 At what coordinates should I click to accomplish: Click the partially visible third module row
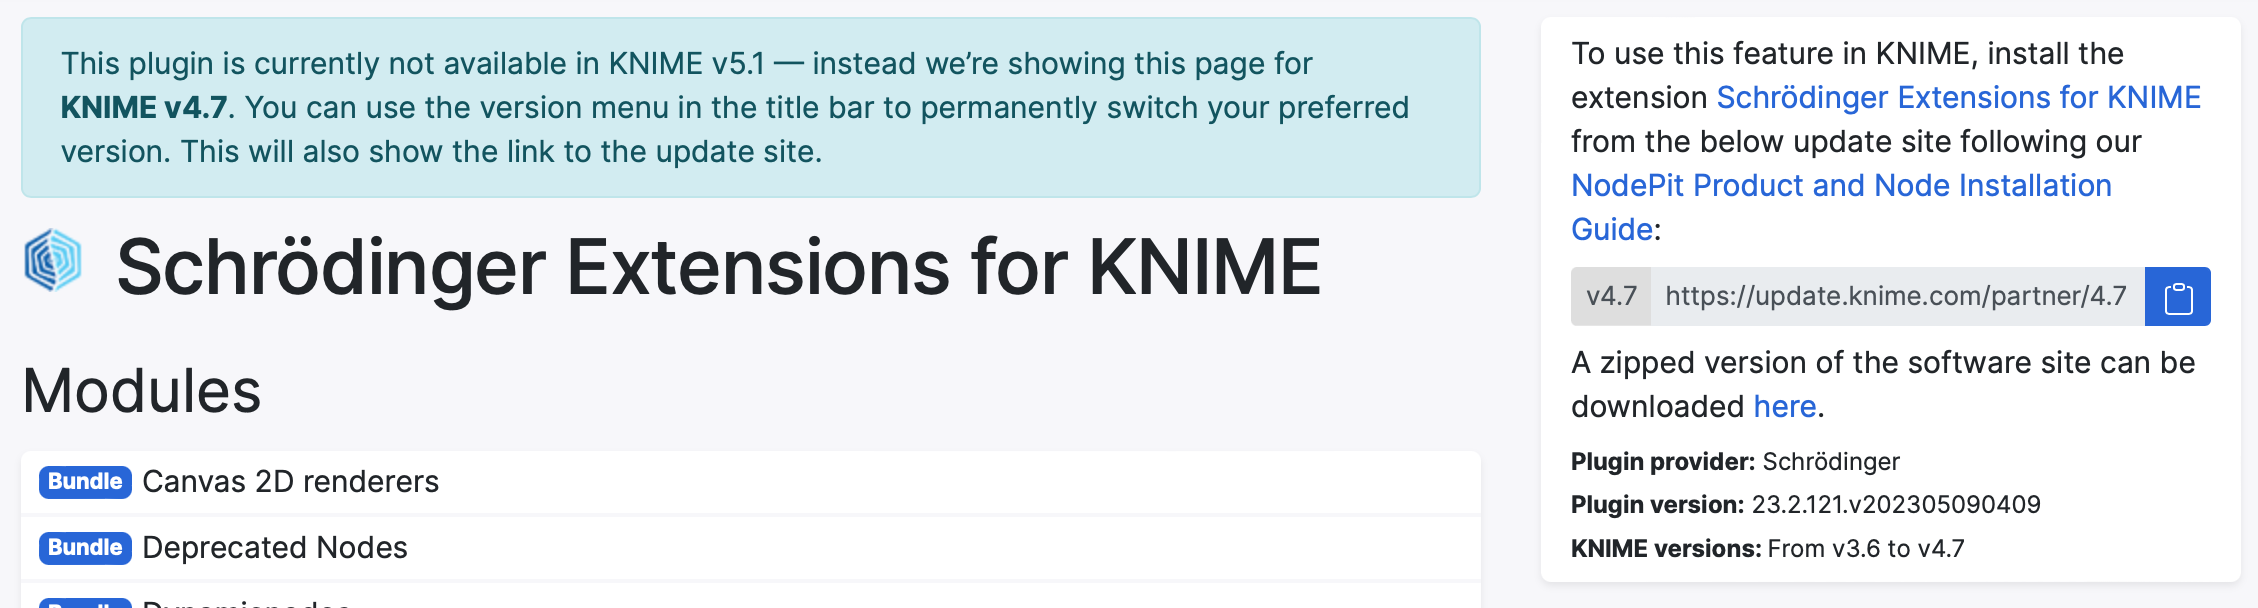(750, 597)
